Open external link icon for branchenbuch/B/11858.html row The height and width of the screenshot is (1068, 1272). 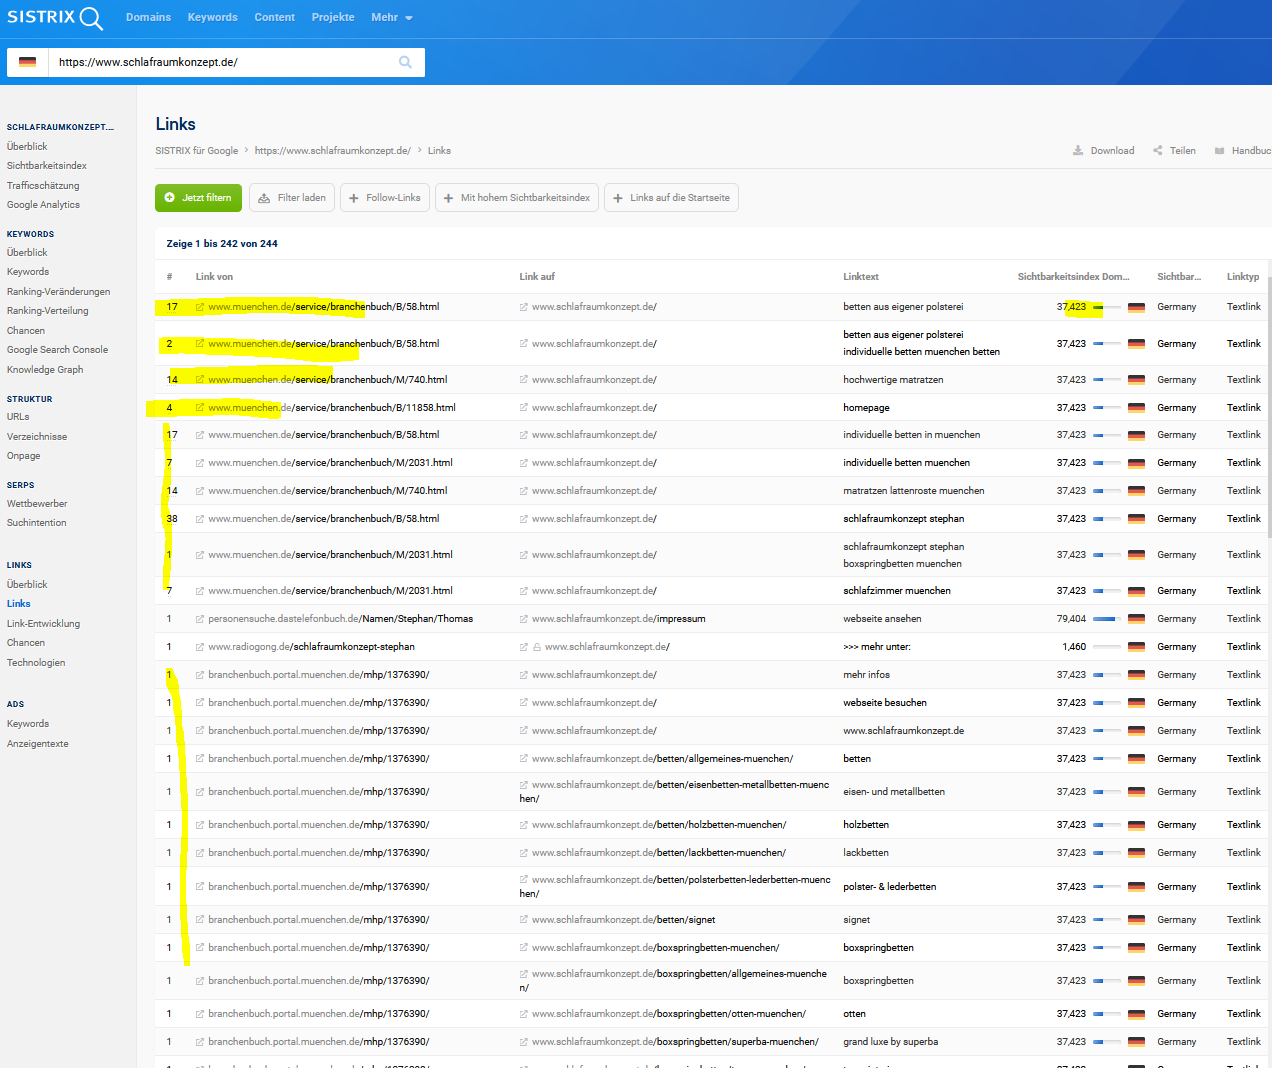tap(200, 408)
